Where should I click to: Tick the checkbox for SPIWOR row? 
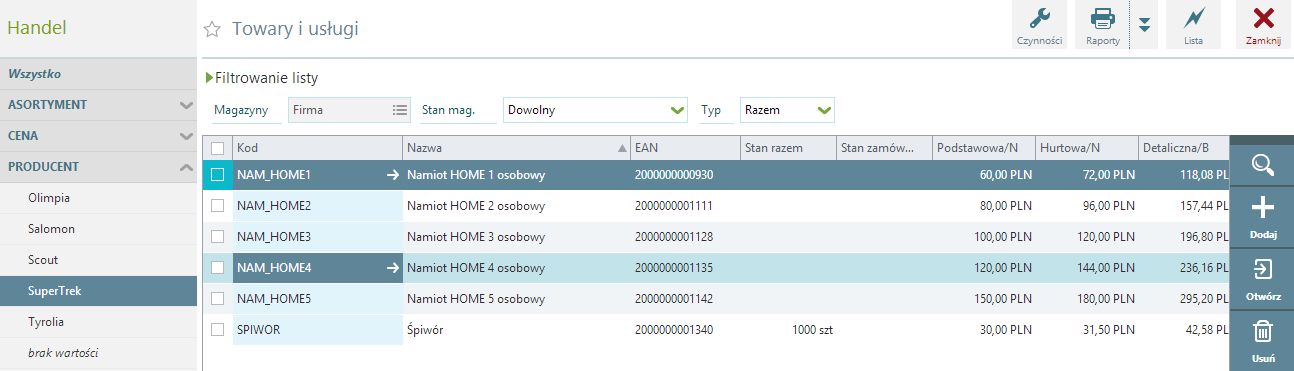pos(218,330)
